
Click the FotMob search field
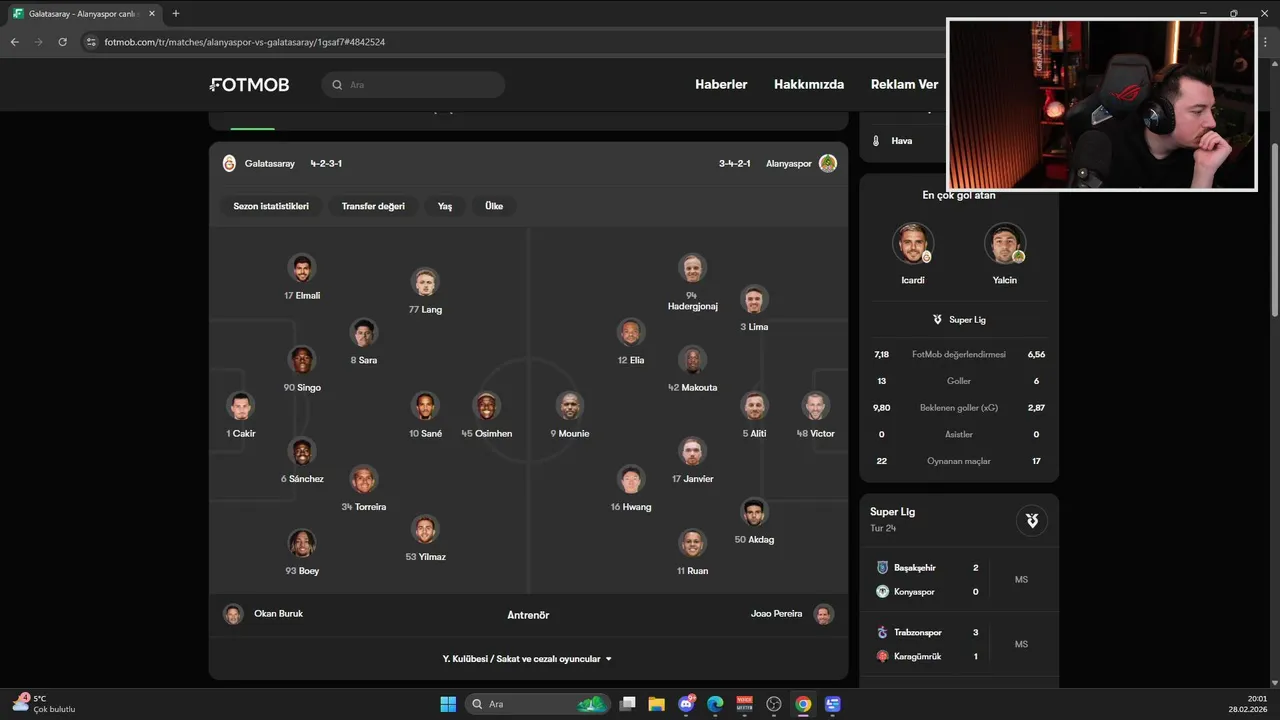click(x=413, y=85)
